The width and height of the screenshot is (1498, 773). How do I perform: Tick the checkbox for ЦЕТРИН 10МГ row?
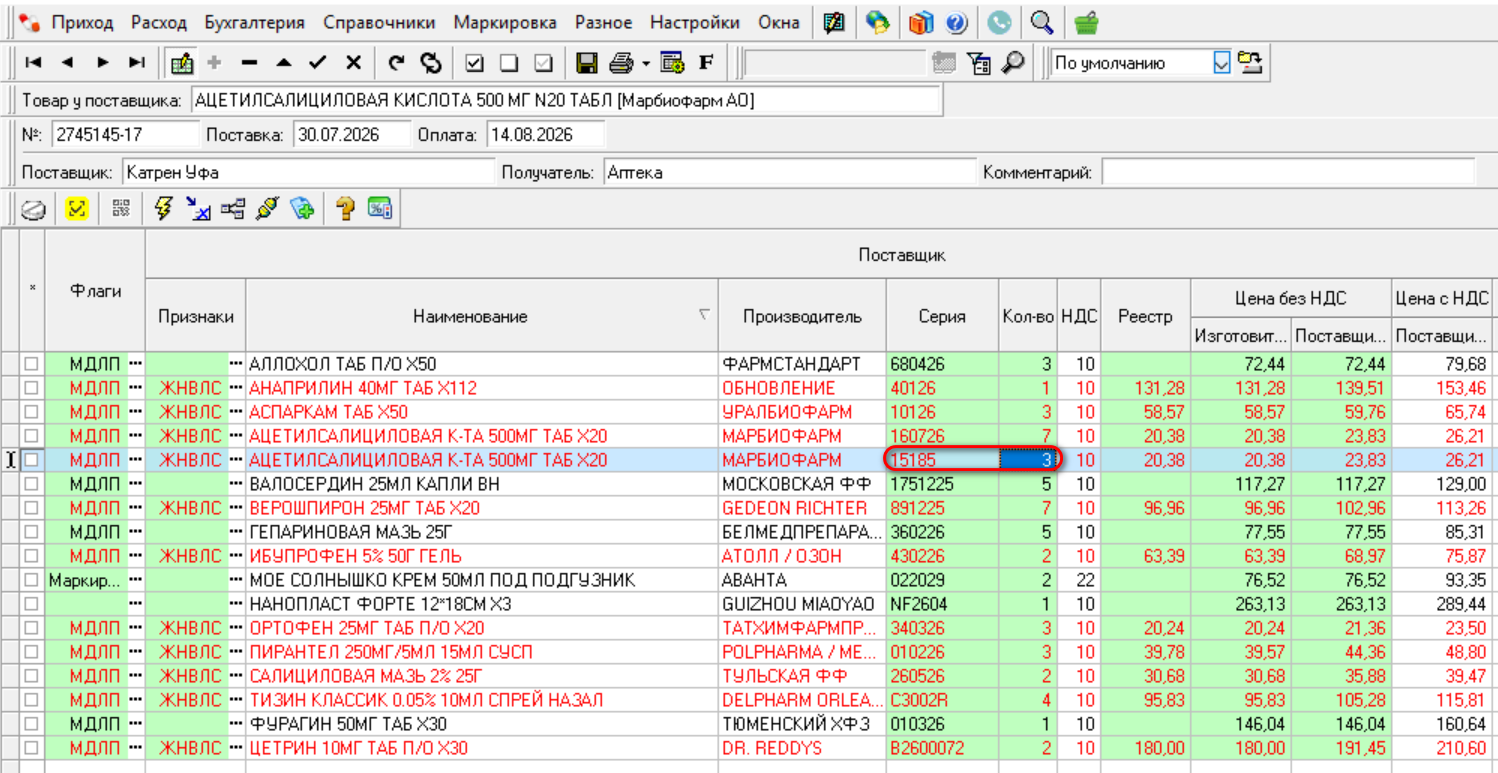[x=31, y=748]
